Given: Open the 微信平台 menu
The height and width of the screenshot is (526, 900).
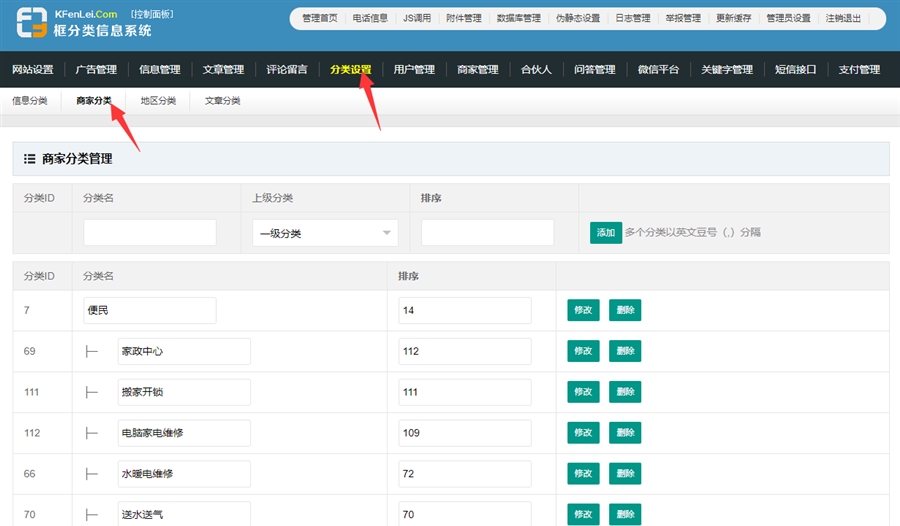Looking at the screenshot, I should (x=658, y=70).
